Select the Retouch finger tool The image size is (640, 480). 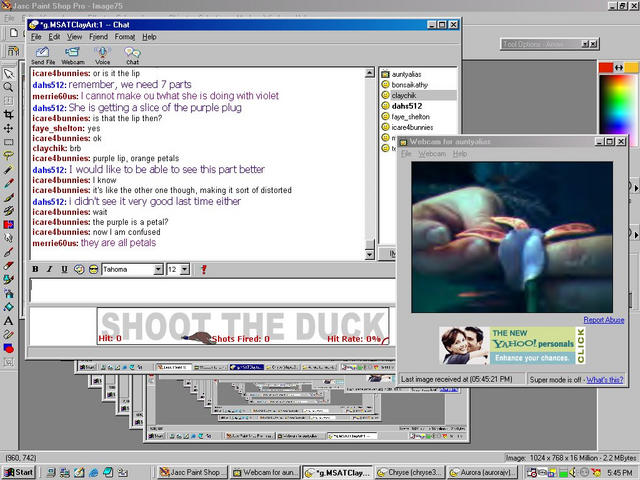tap(8, 238)
